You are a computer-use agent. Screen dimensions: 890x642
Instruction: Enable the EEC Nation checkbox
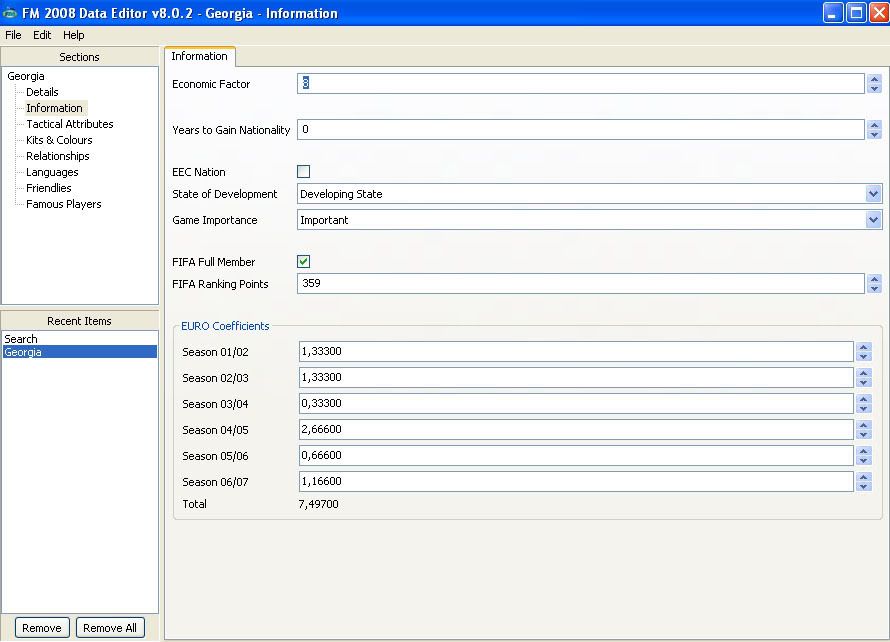tap(304, 171)
